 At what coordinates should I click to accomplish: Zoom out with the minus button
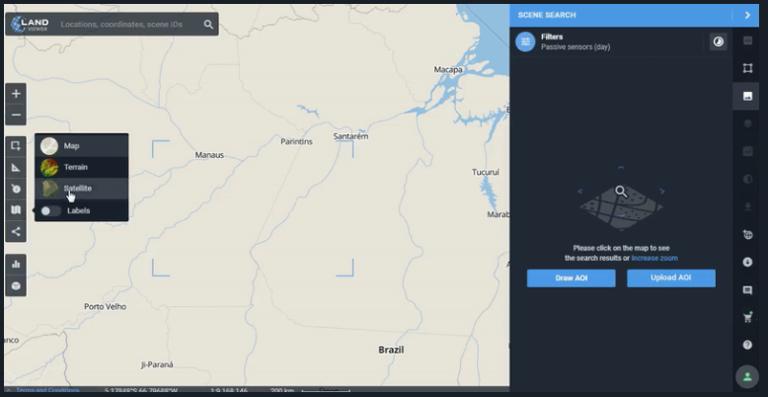(16, 115)
